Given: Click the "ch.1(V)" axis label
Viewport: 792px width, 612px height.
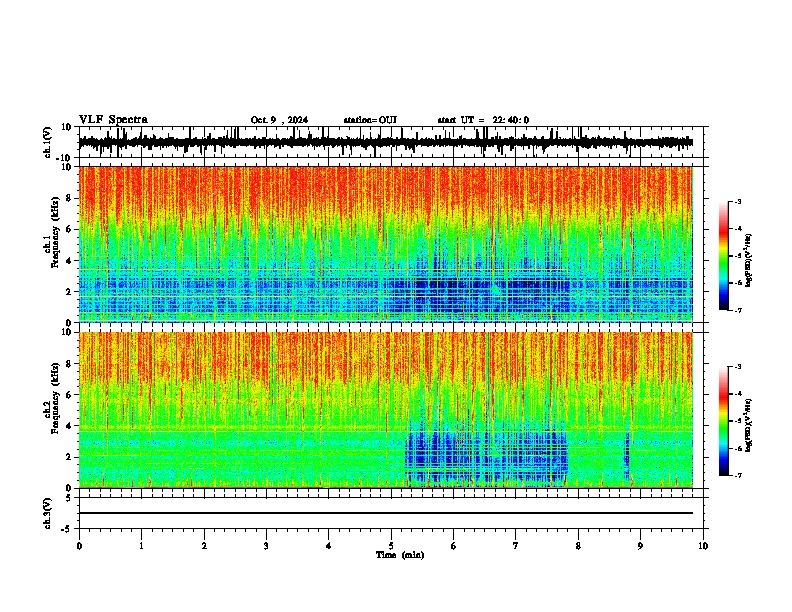Looking at the screenshot, I should (48, 142).
